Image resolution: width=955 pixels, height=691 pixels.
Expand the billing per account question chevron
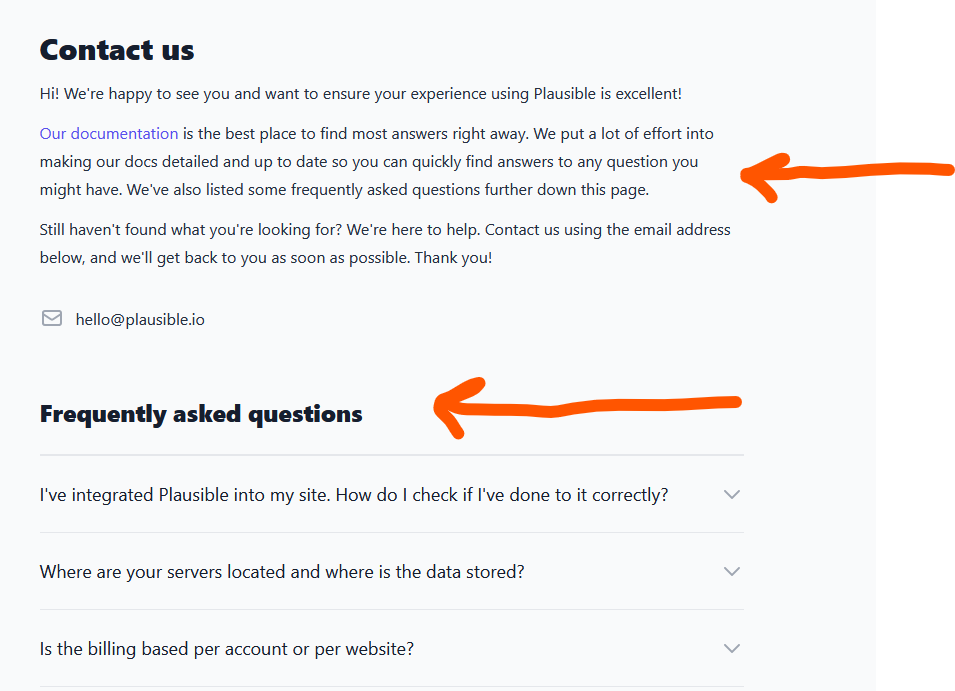732,648
